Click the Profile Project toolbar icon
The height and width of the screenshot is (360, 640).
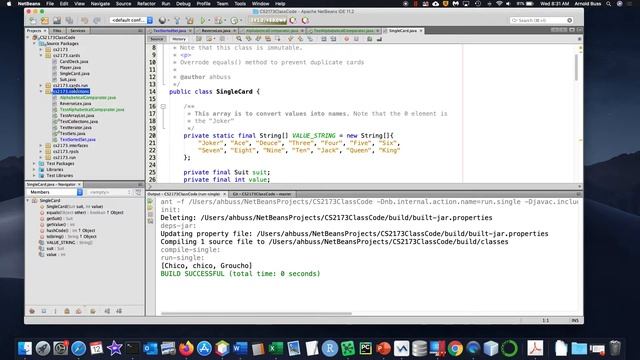tap(234, 20)
